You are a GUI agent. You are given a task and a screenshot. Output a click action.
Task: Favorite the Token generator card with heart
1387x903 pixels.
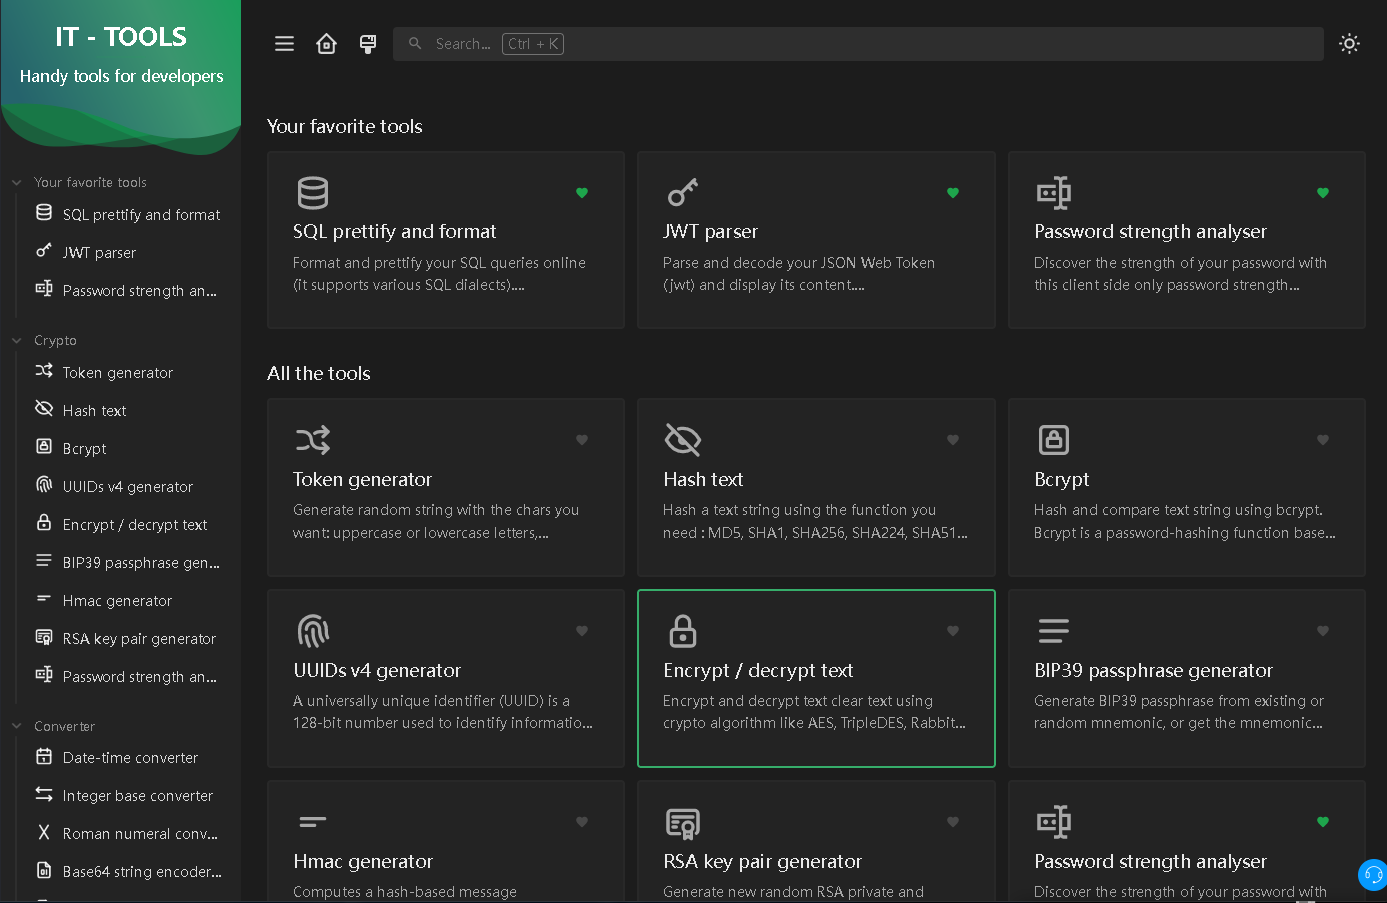pos(582,440)
